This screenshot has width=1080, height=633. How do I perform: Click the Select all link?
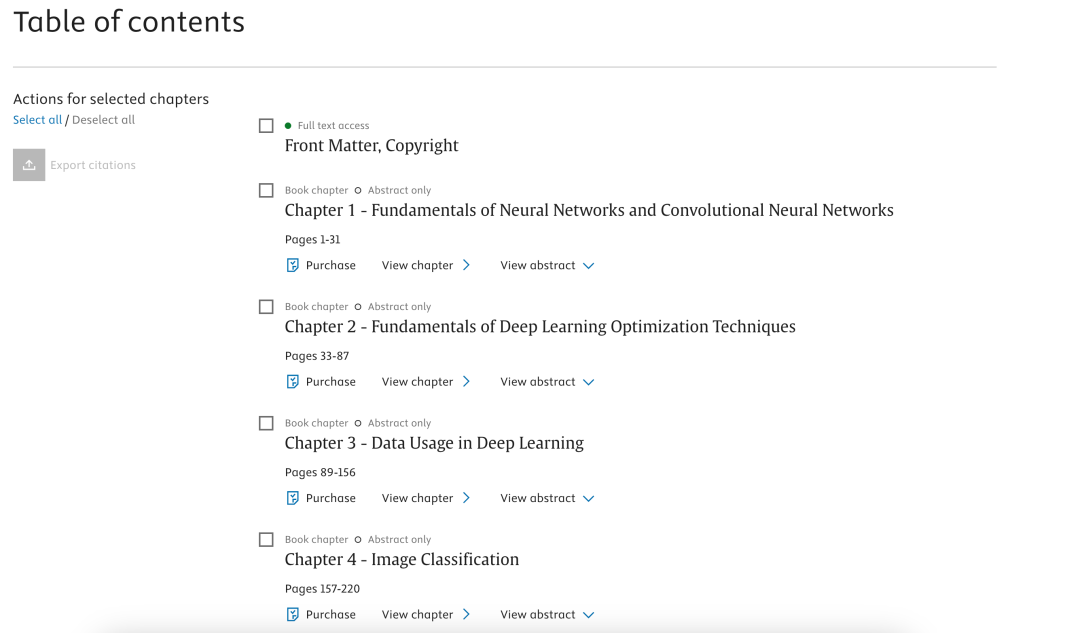tap(37, 120)
